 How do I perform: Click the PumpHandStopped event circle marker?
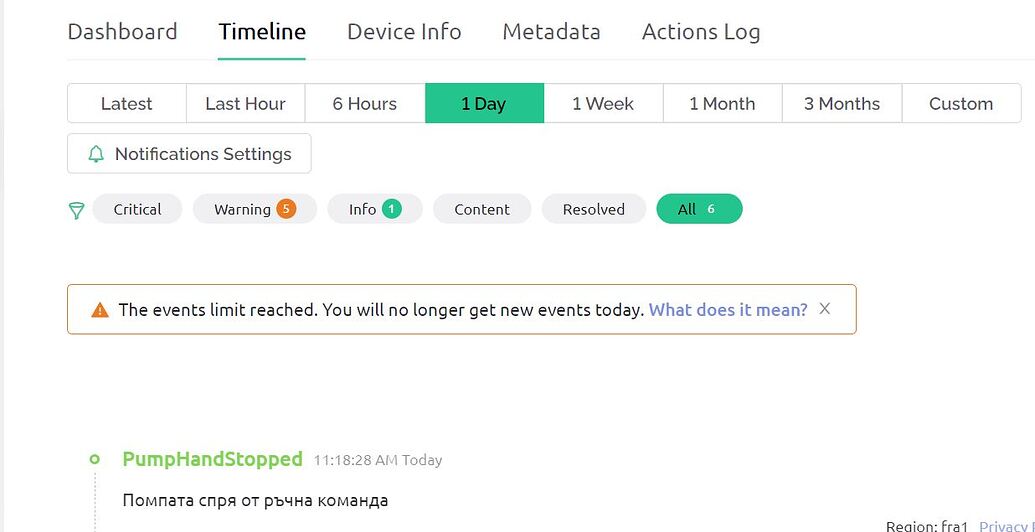tap(94, 459)
